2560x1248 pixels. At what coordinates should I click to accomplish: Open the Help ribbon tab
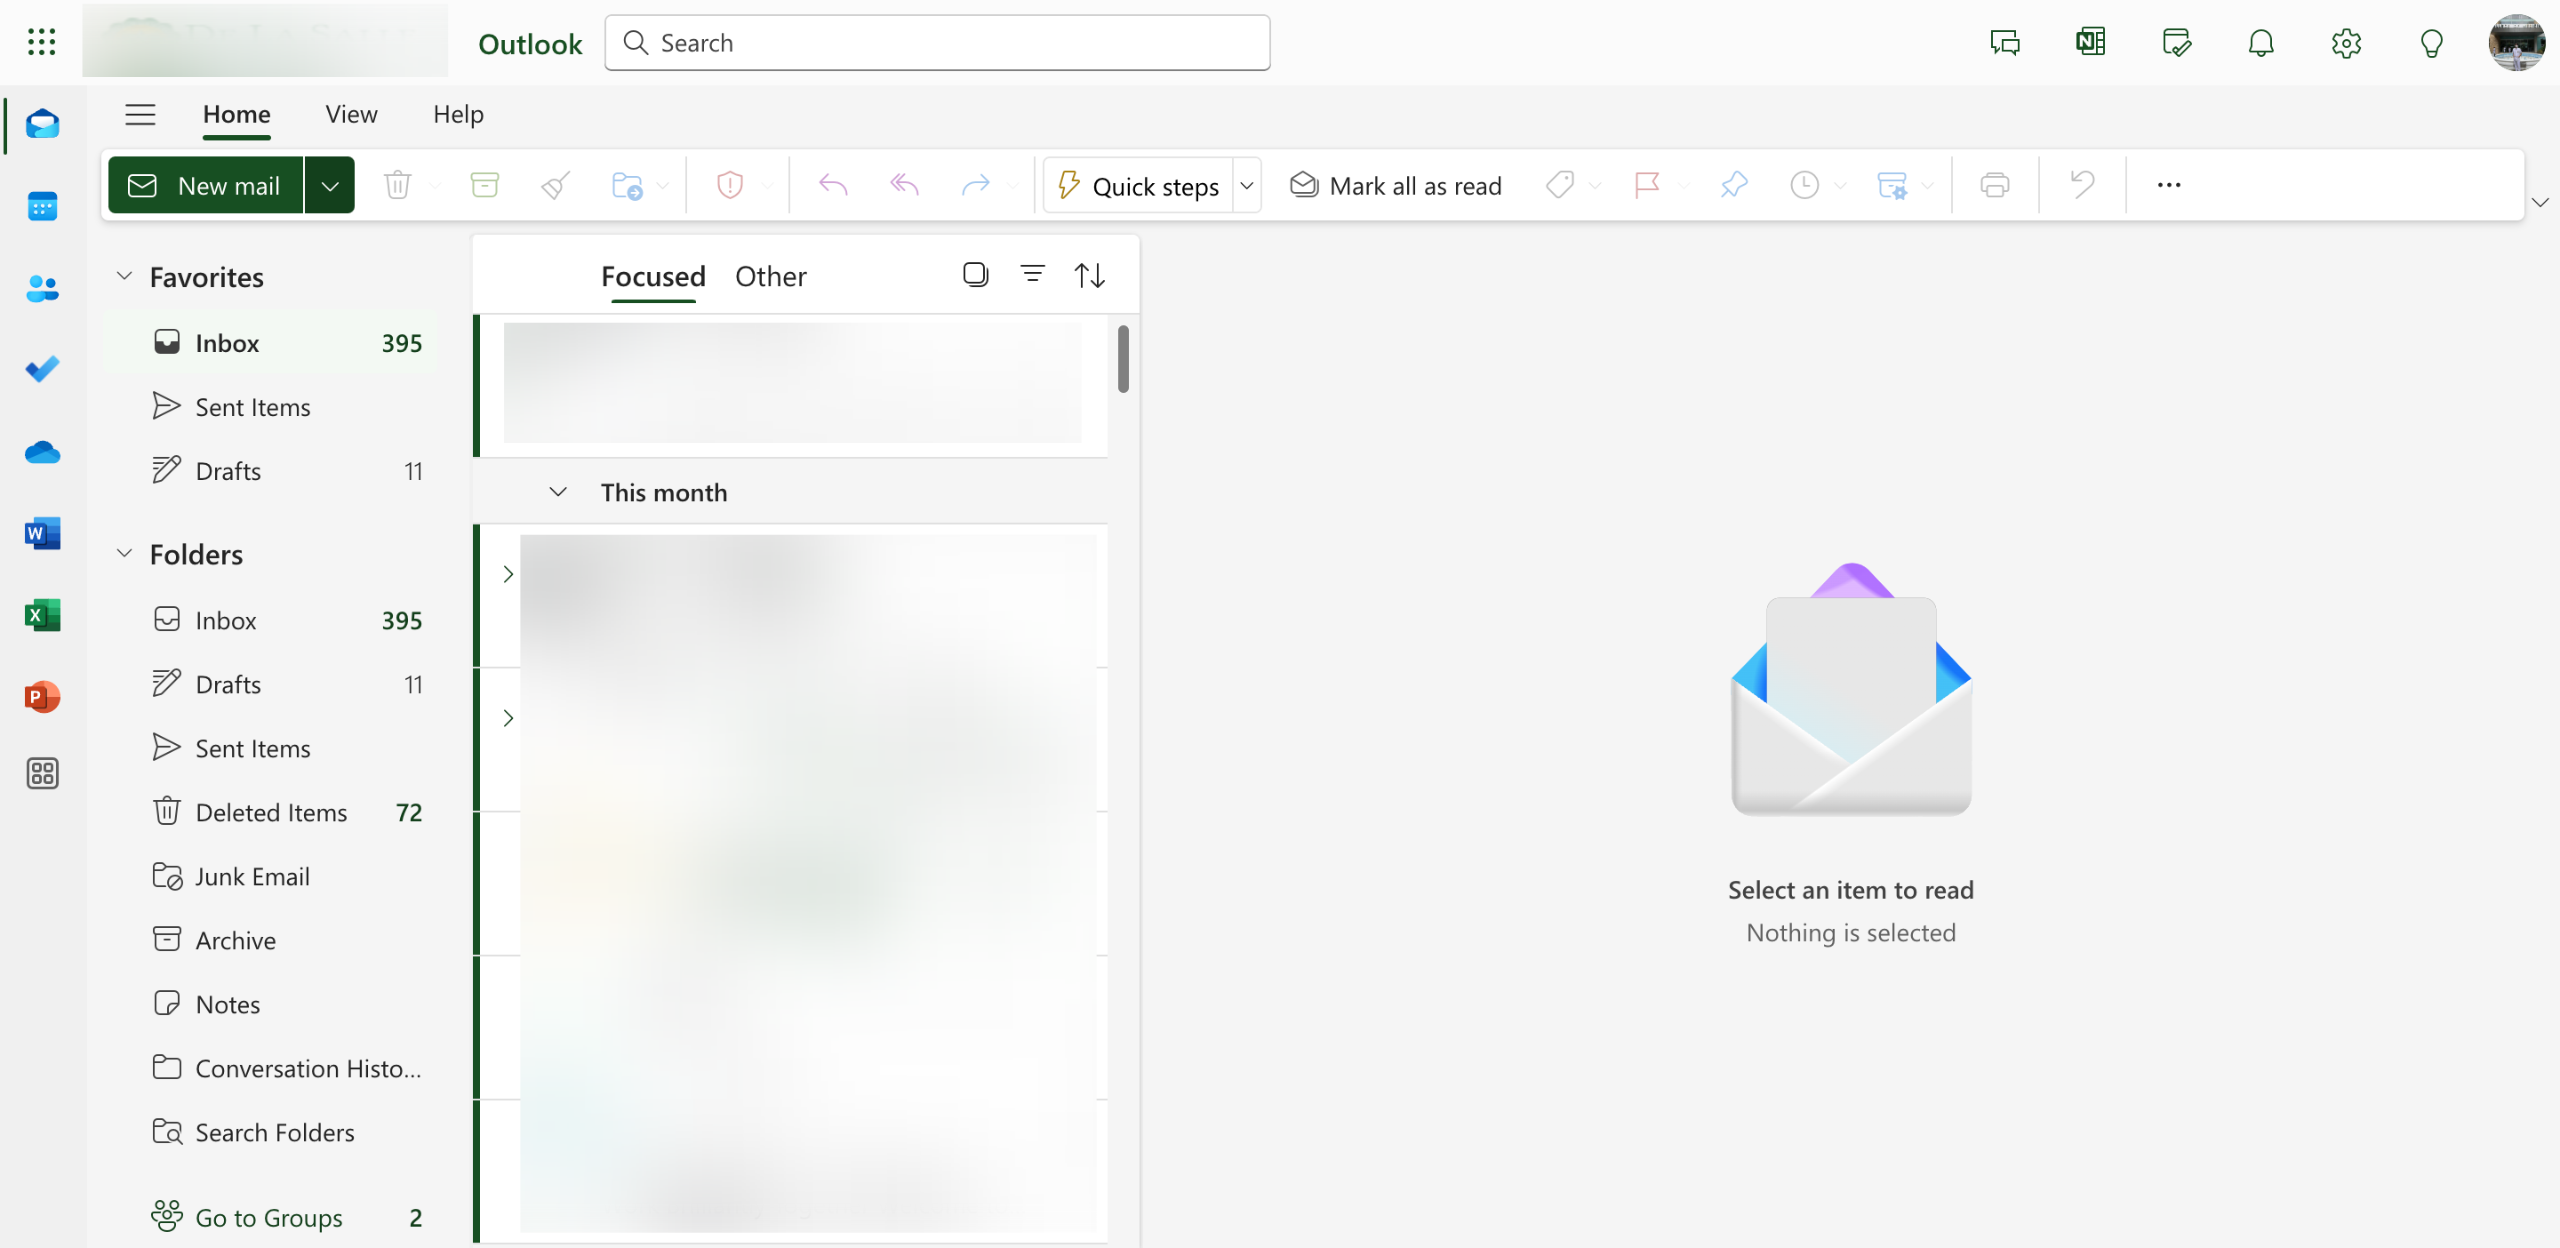coord(458,114)
